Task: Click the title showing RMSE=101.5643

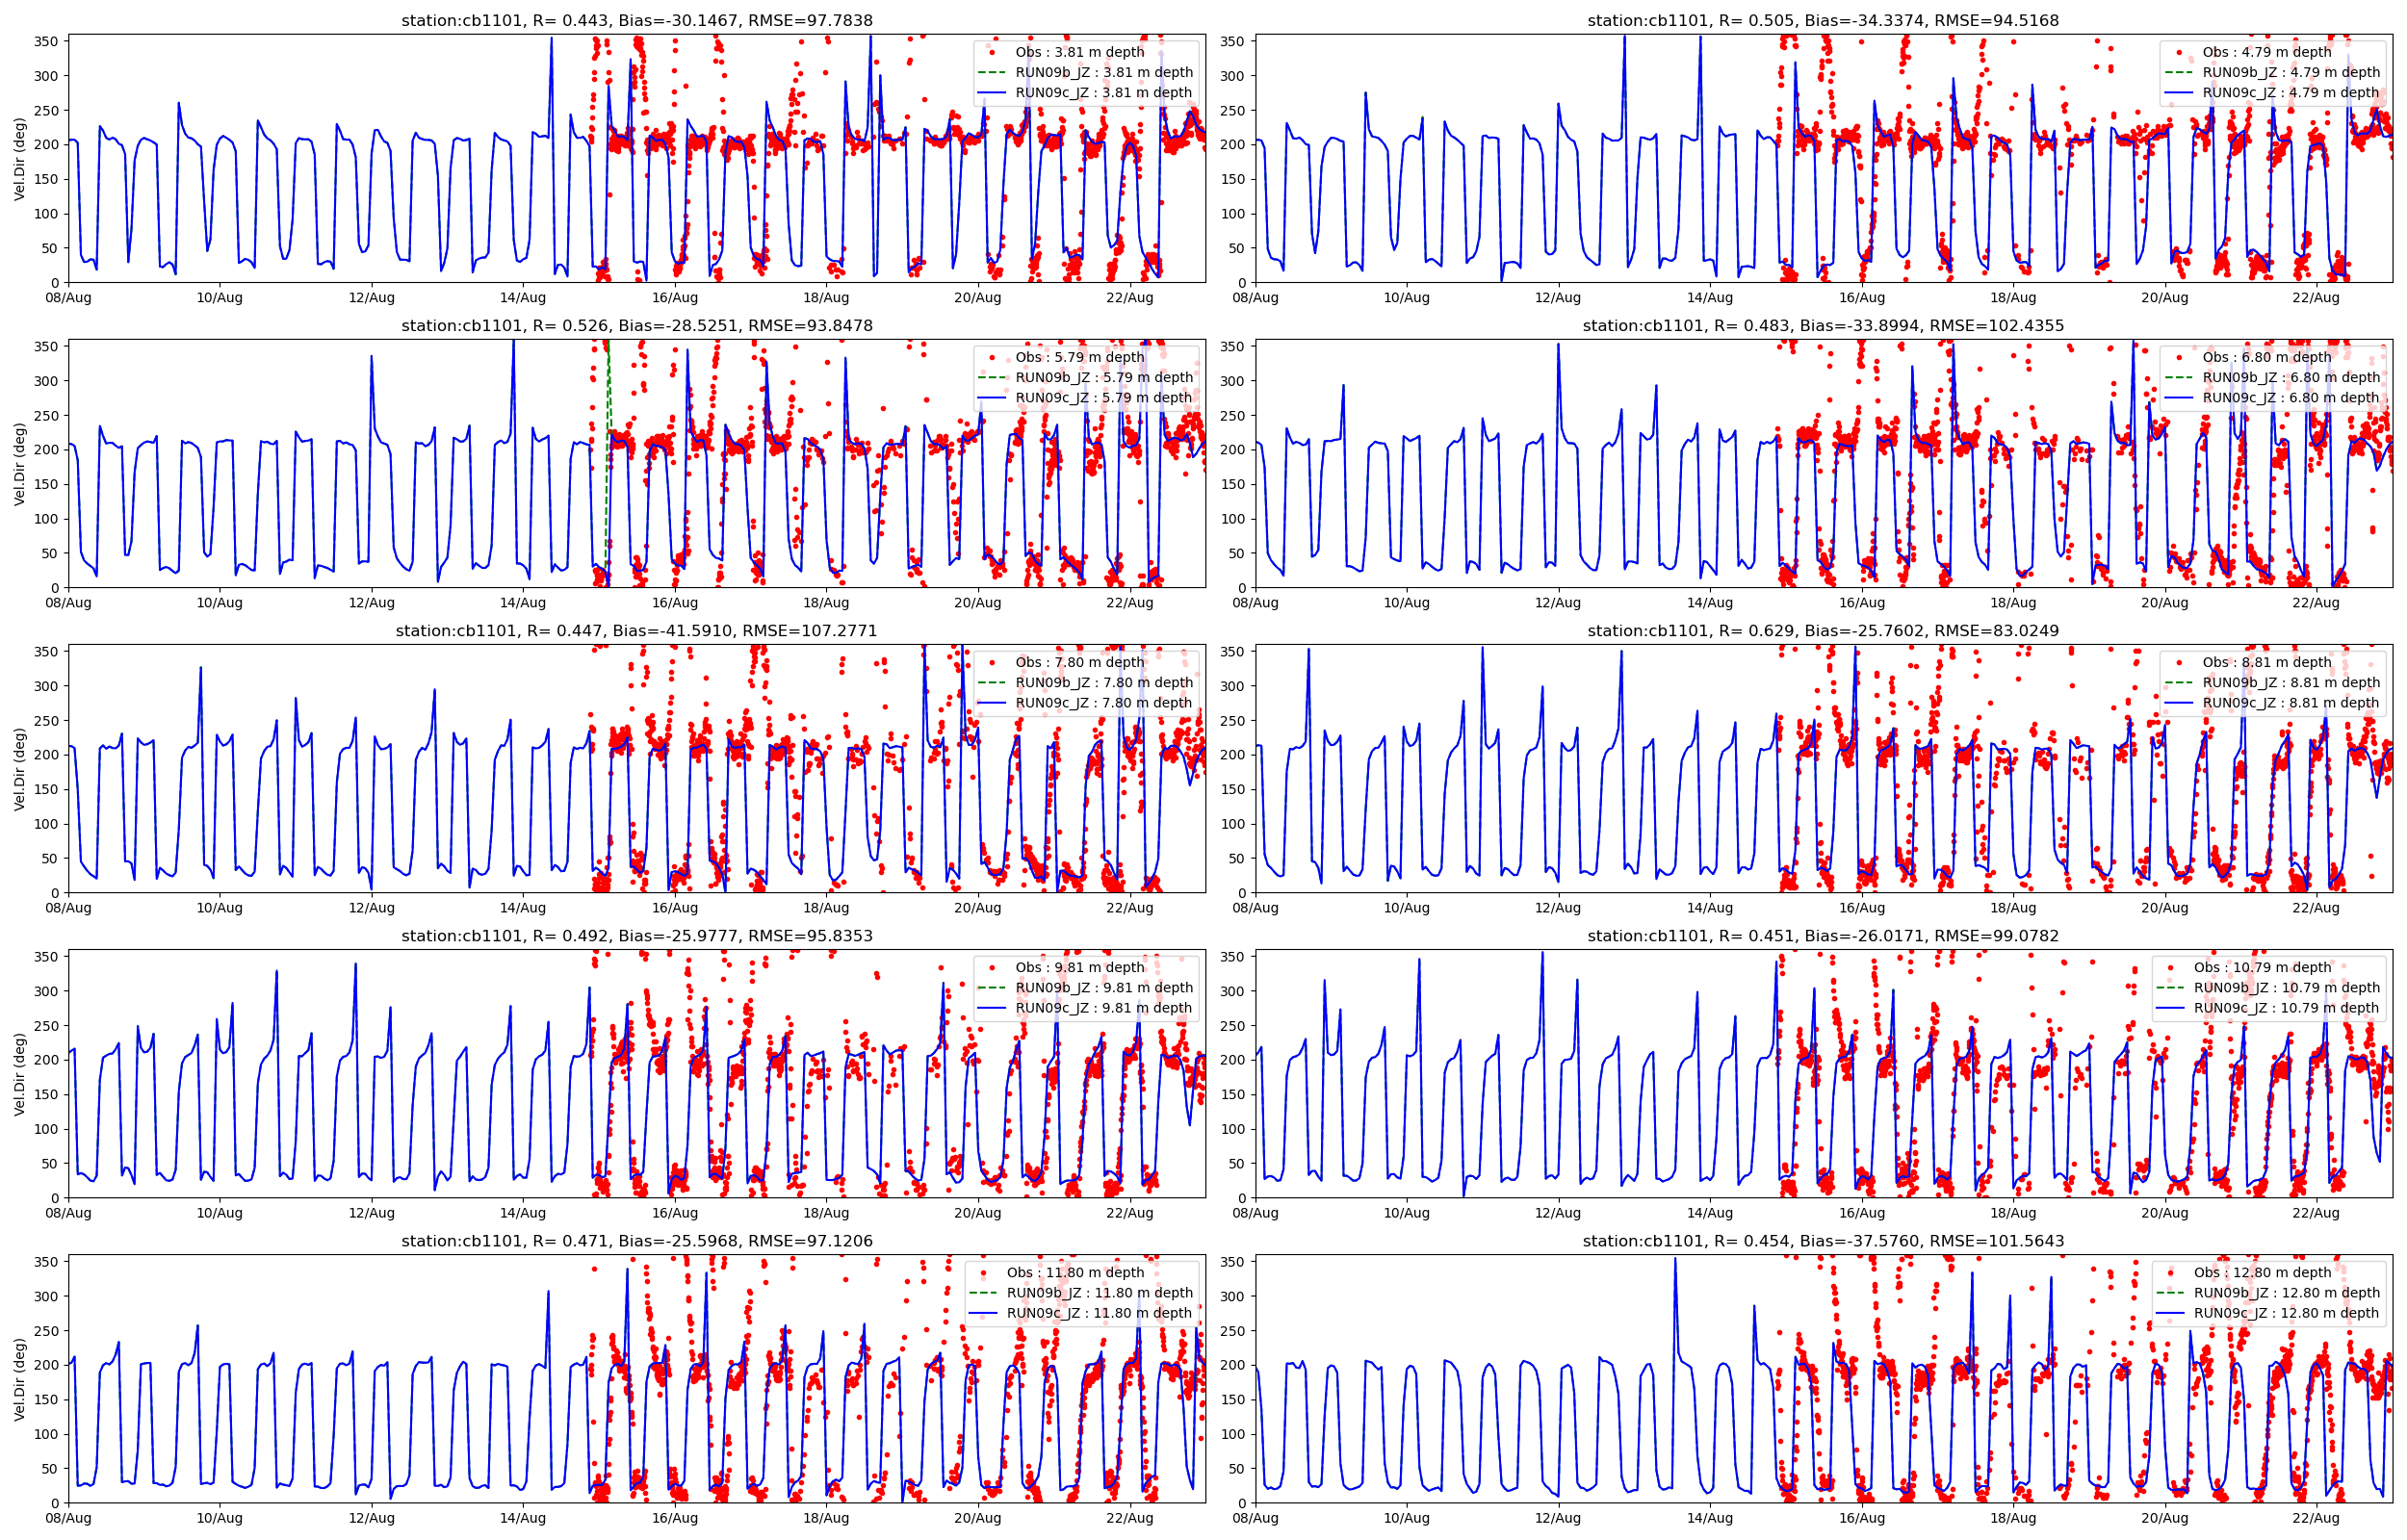Action: [x=1823, y=1241]
